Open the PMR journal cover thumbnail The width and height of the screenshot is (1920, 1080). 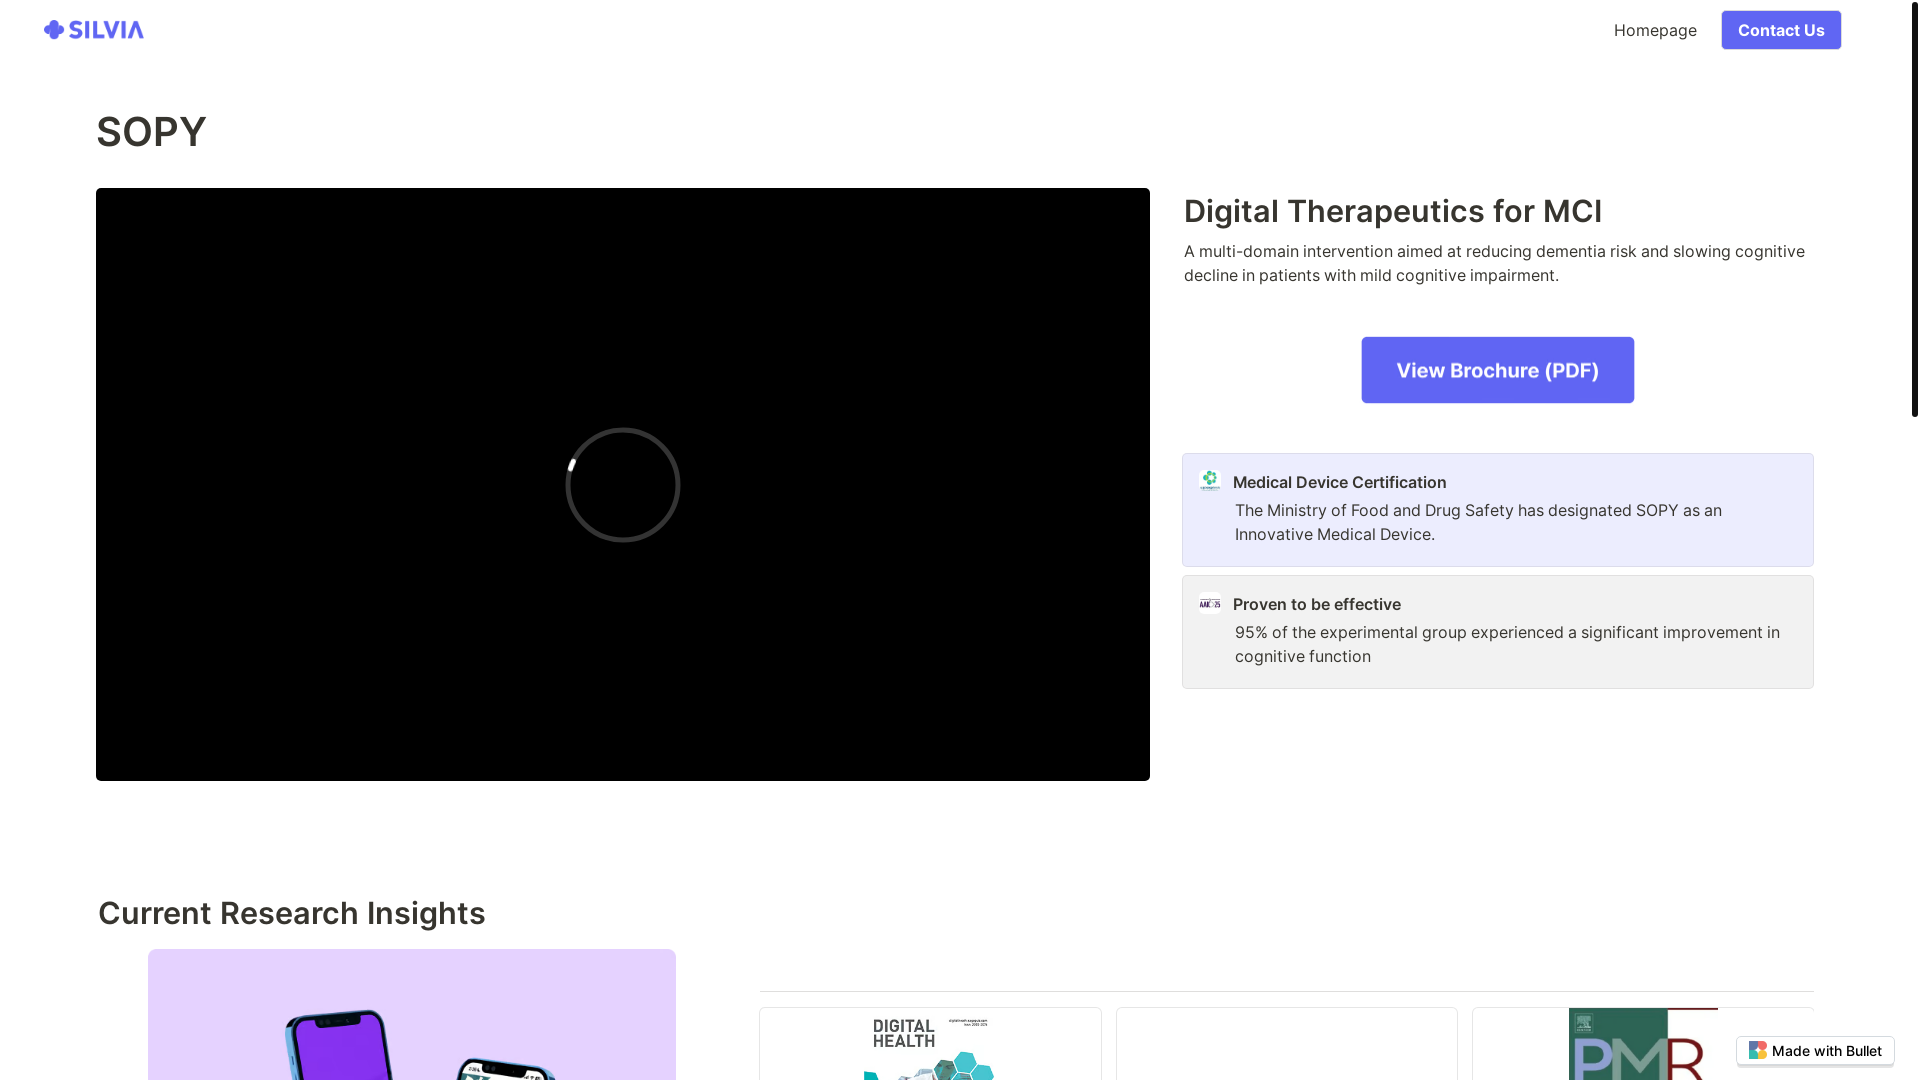(x=1643, y=1044)
